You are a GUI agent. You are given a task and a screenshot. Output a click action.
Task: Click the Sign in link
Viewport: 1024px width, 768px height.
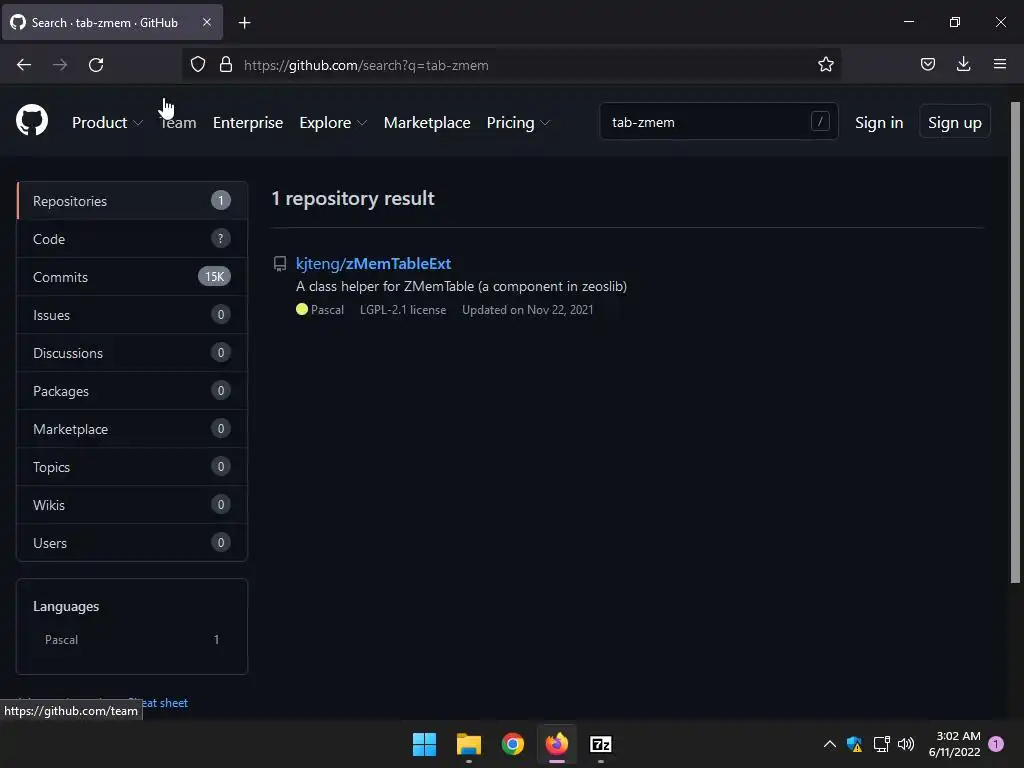click(x=879, y=122)
